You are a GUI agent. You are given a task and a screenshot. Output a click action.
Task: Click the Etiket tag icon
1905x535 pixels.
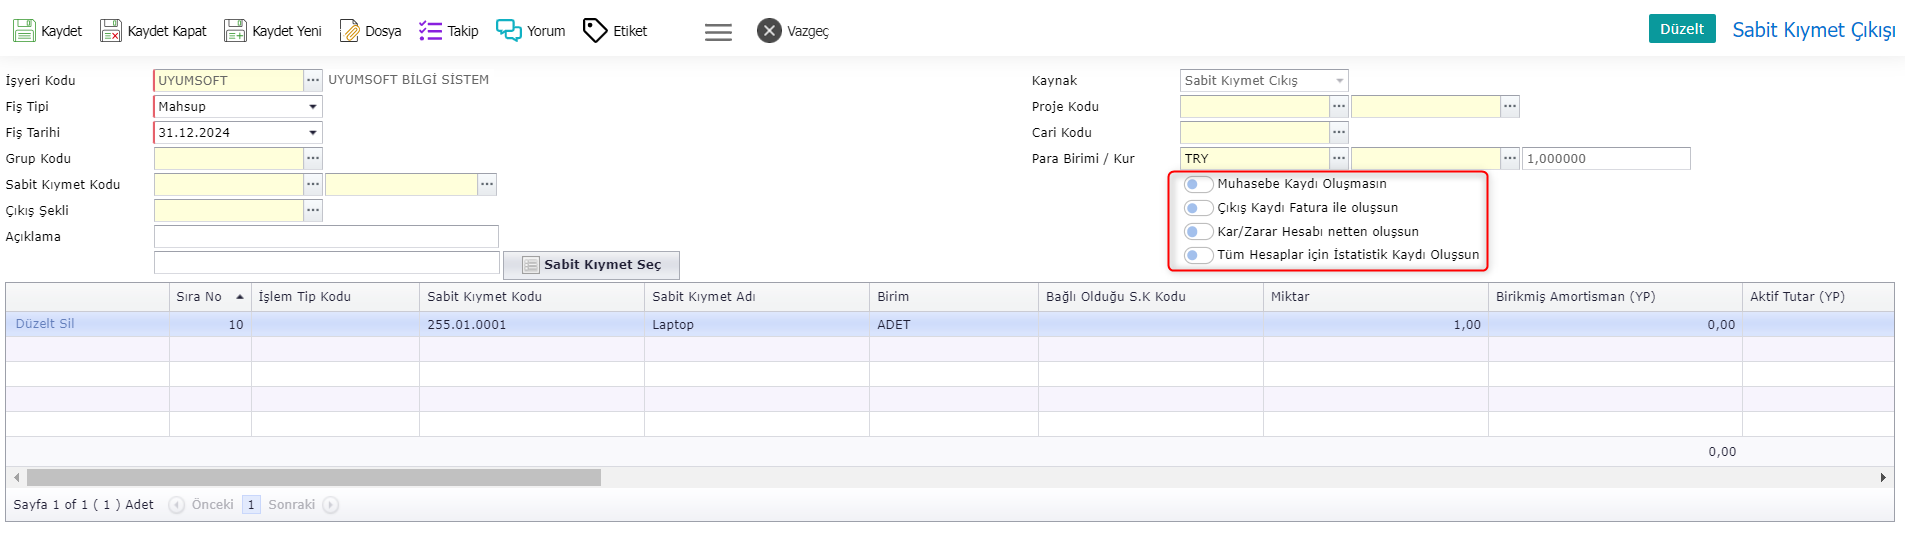click(595, 31)
